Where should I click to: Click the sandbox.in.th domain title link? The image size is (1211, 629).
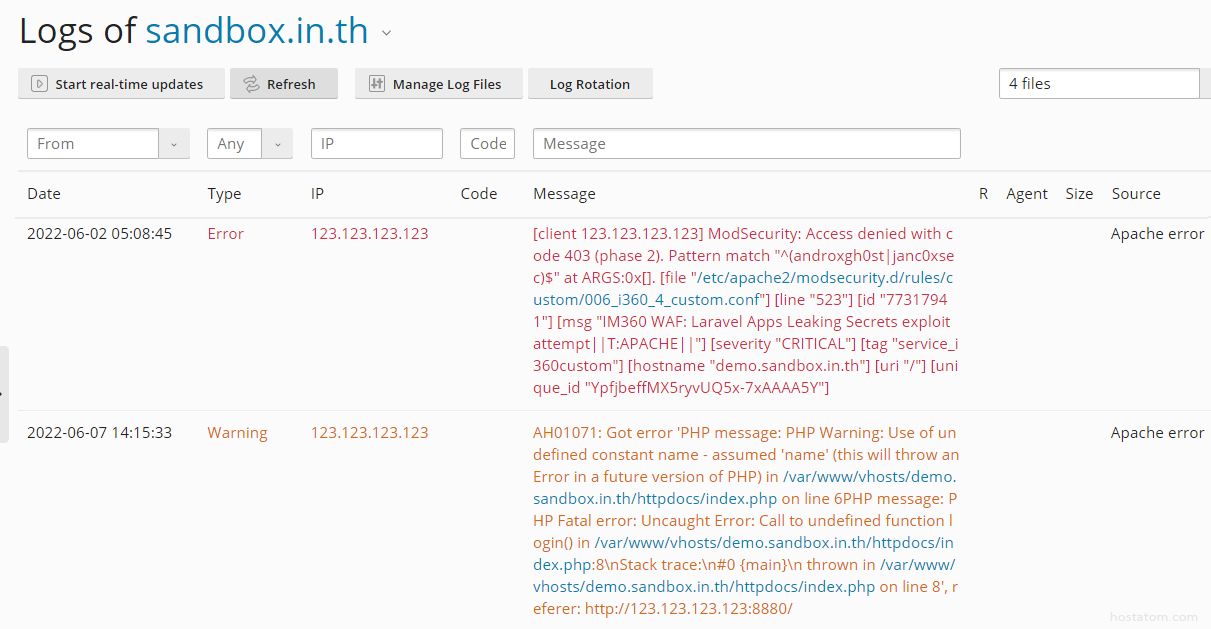257,31
